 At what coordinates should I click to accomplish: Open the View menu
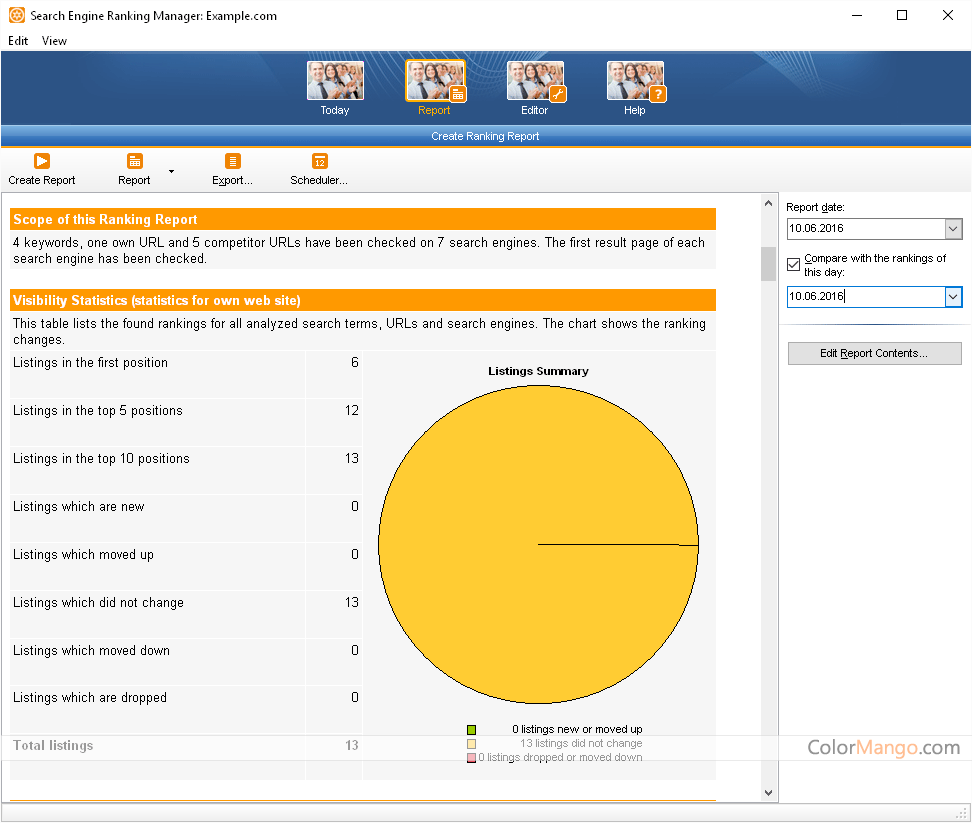[x=54, y=41]
